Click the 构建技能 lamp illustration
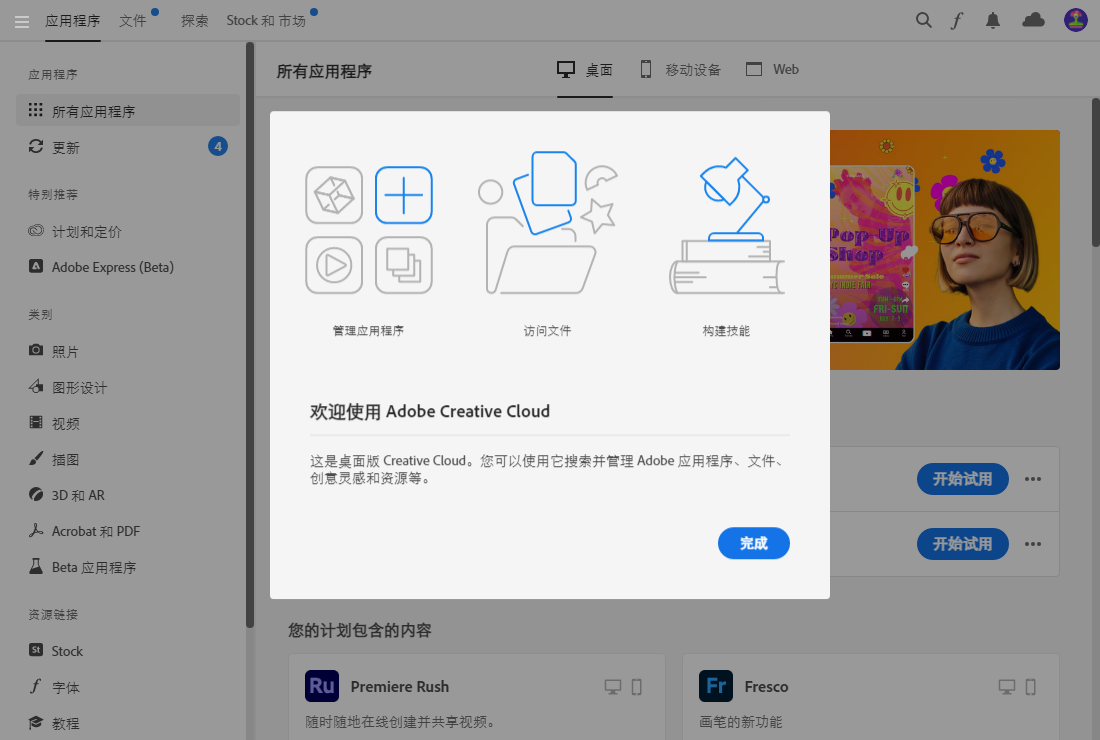Image resolution: width=1100 pixels, height=740 pixels. (x=727, y=226)
